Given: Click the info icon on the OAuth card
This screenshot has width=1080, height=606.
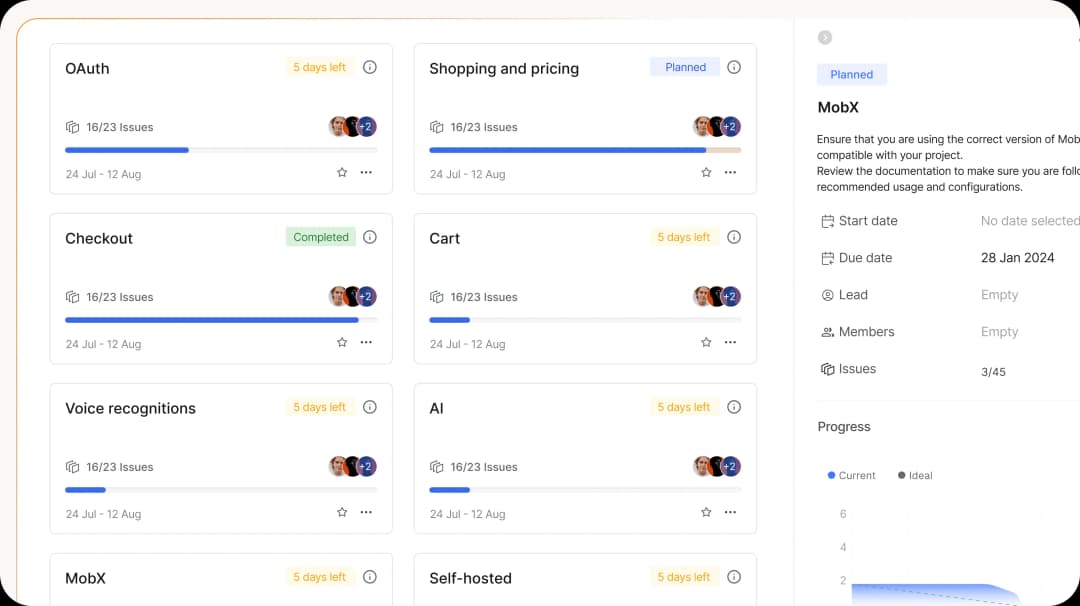Looking at the screenshot, I should pos(370,67).
